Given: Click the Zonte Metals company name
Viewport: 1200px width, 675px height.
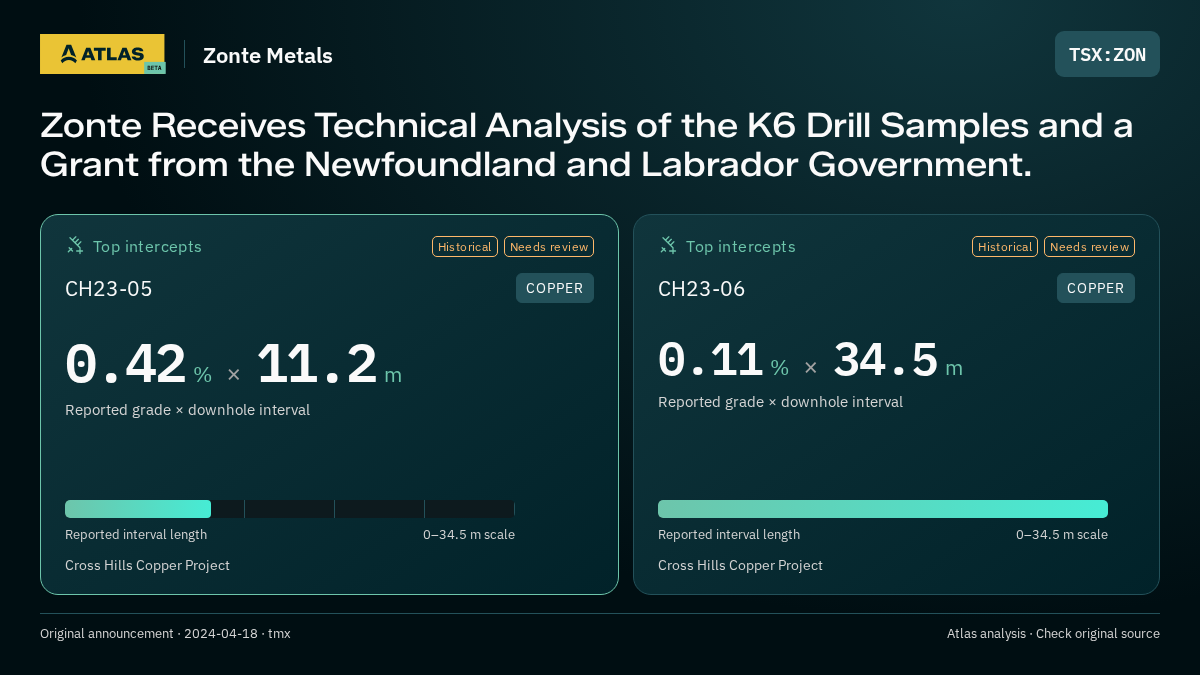Looking at the screenshot, I should point(268,56).
